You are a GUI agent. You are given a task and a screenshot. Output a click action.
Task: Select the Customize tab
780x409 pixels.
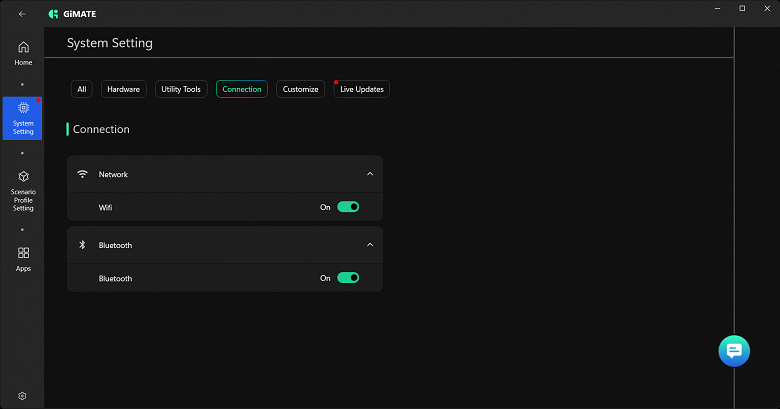point(300,89)
